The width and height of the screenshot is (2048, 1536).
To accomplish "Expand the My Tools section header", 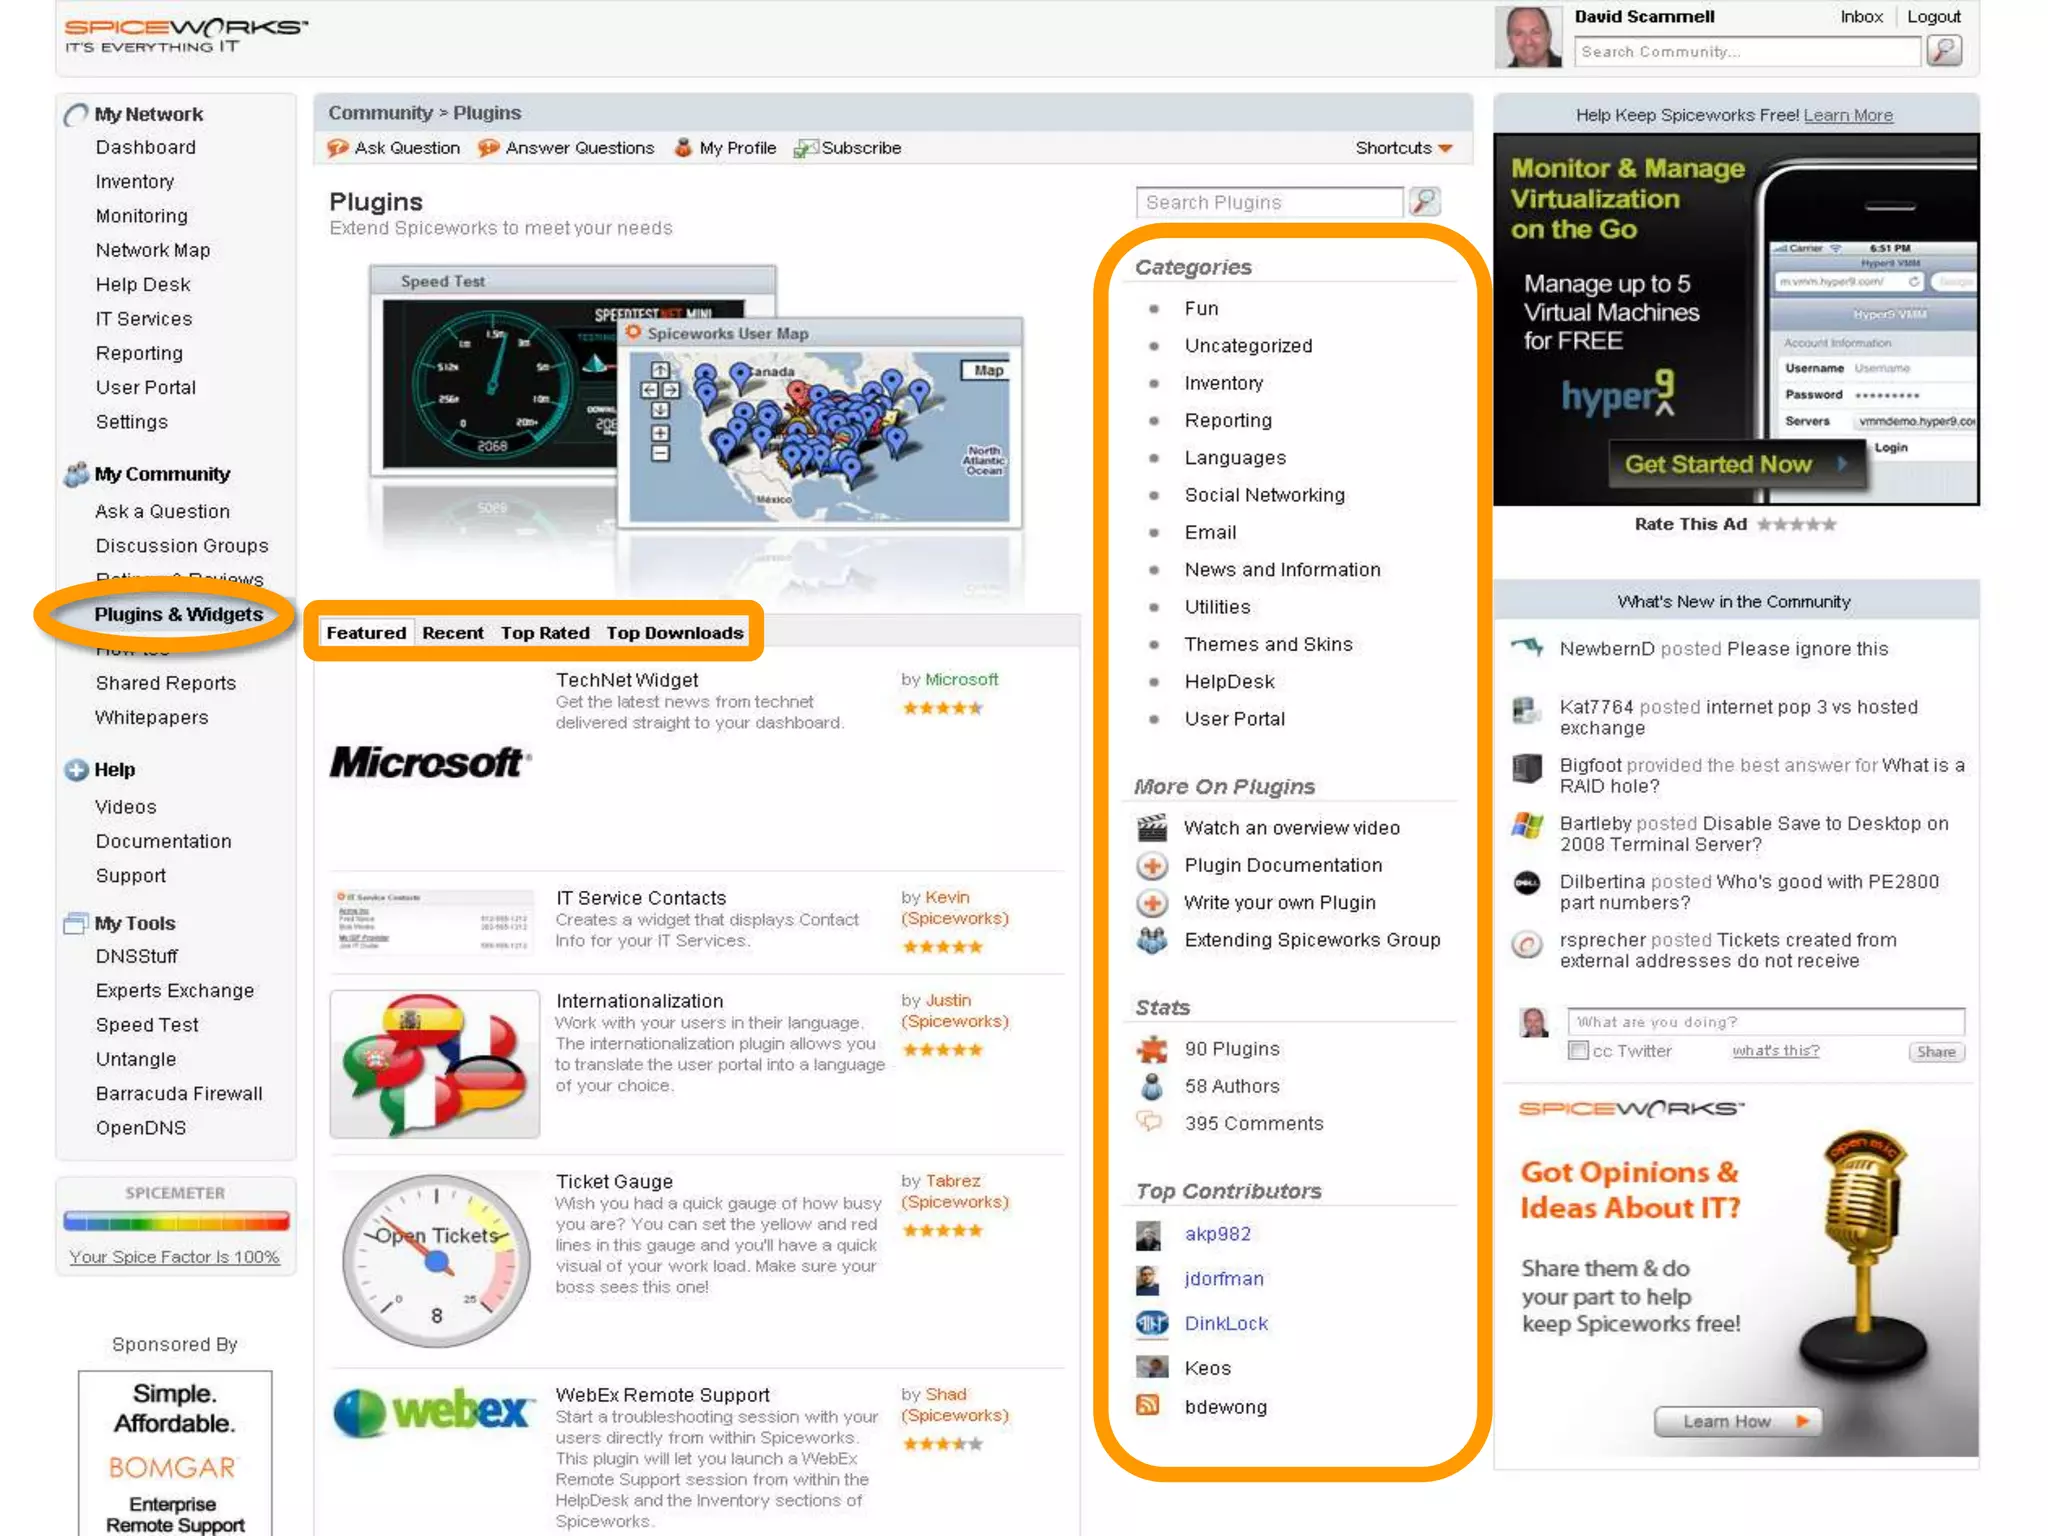I will [x=135, y=923].
